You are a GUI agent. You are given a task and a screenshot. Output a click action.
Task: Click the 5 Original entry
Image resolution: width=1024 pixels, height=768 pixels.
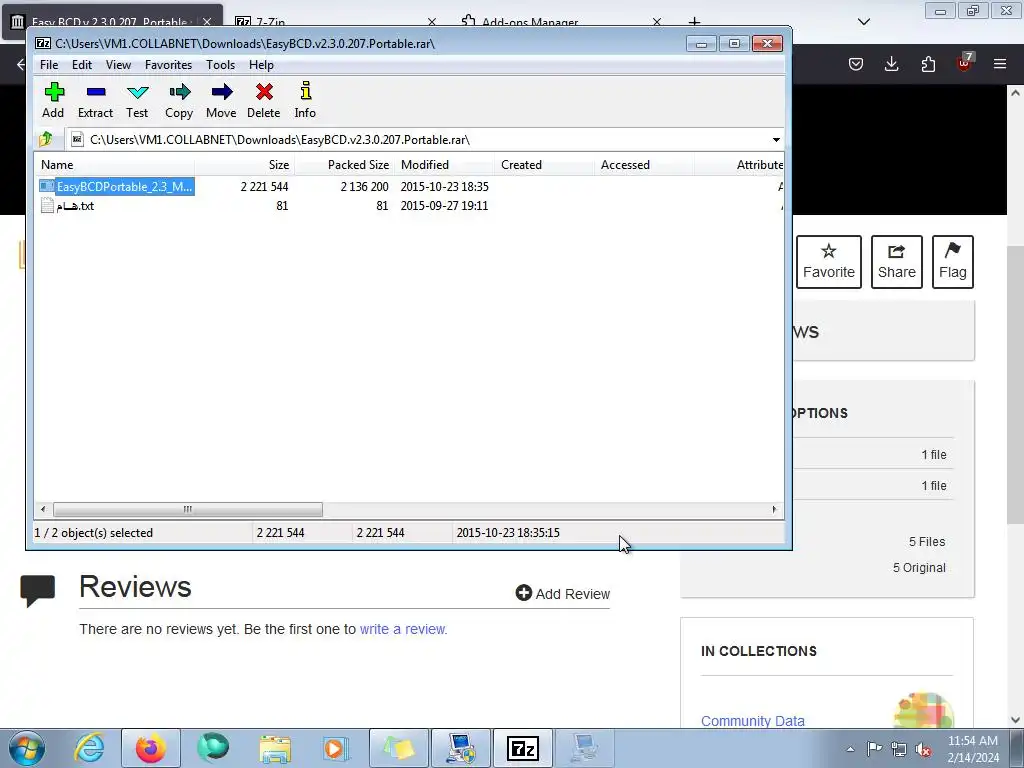tap(919, 568)
